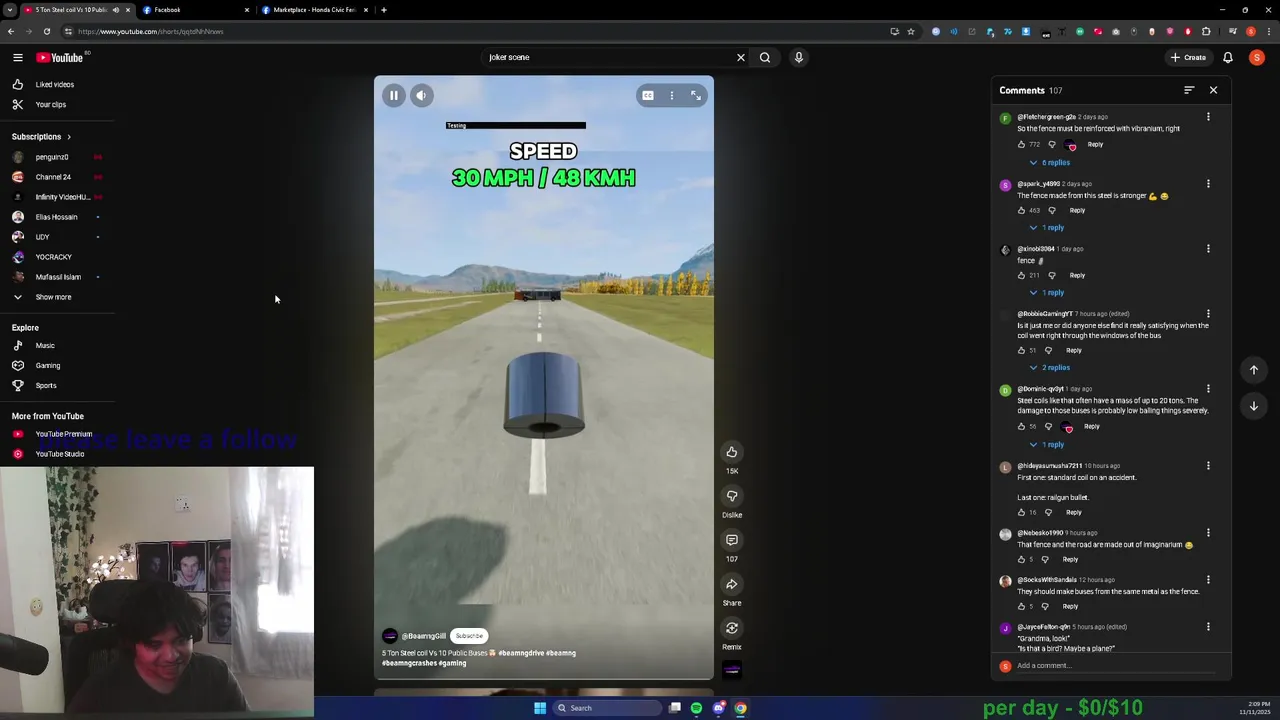Dislike this Short
This screenshot has width=1280, height=720.
(732, 496)
